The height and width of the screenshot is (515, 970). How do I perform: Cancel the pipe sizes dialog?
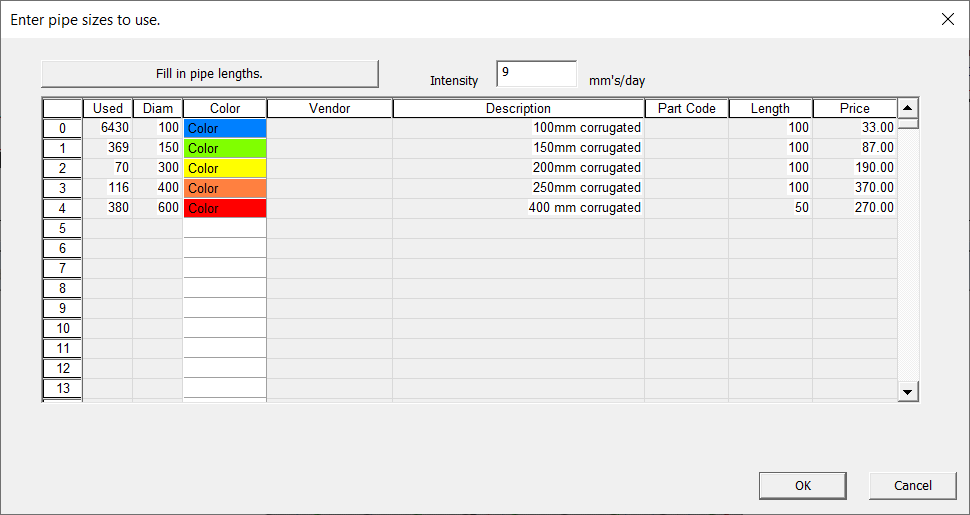[x=912, y=485]
